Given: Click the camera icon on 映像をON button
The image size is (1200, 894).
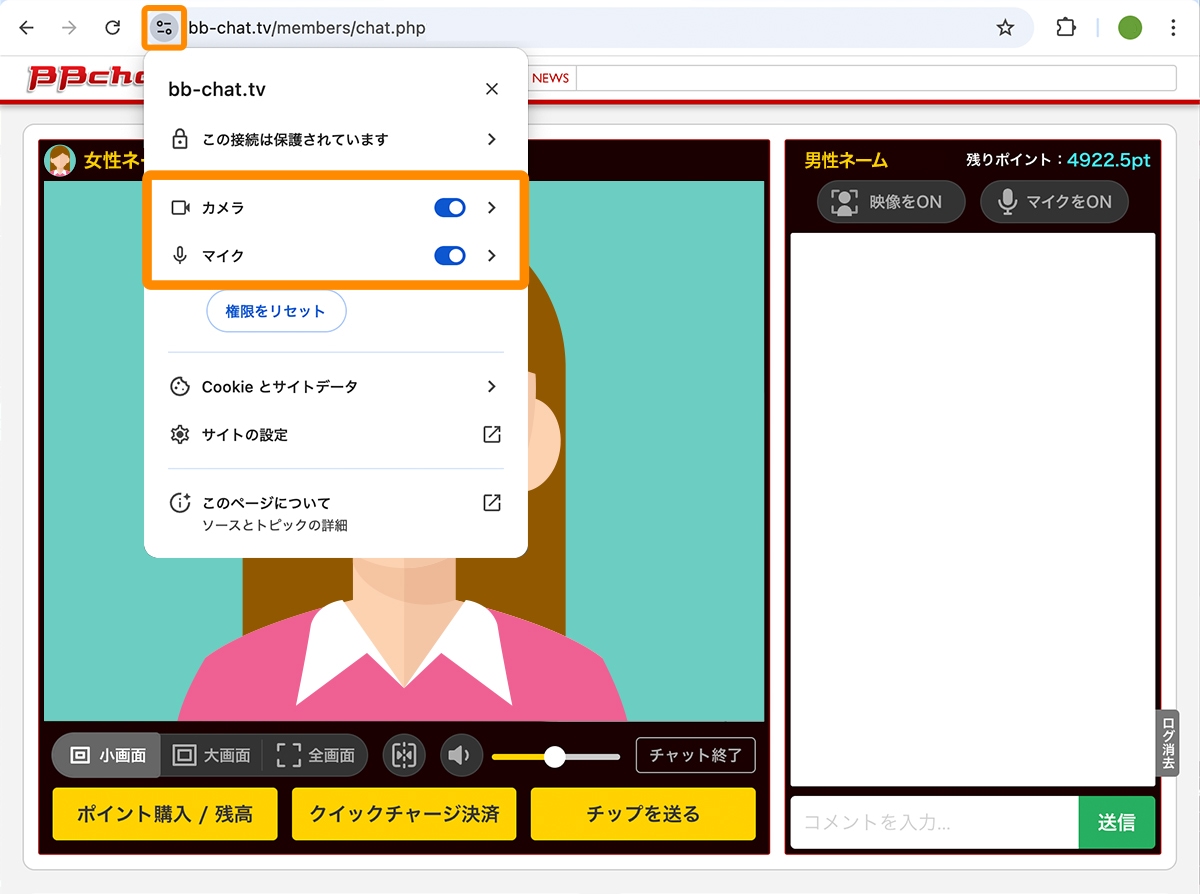Looking at the screenshot, I should (846, 201).
